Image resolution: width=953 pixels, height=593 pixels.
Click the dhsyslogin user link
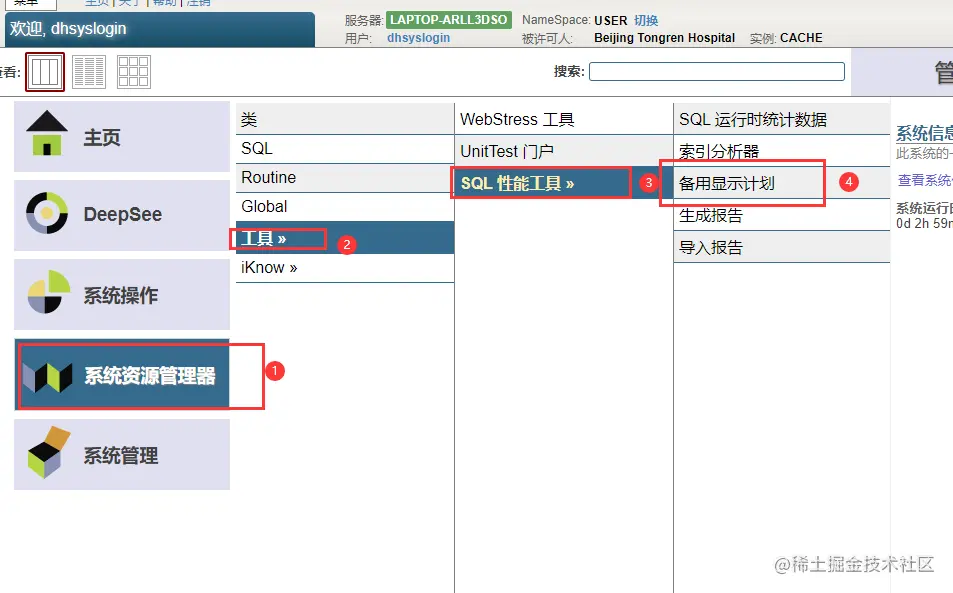click(x=418, y=38)
